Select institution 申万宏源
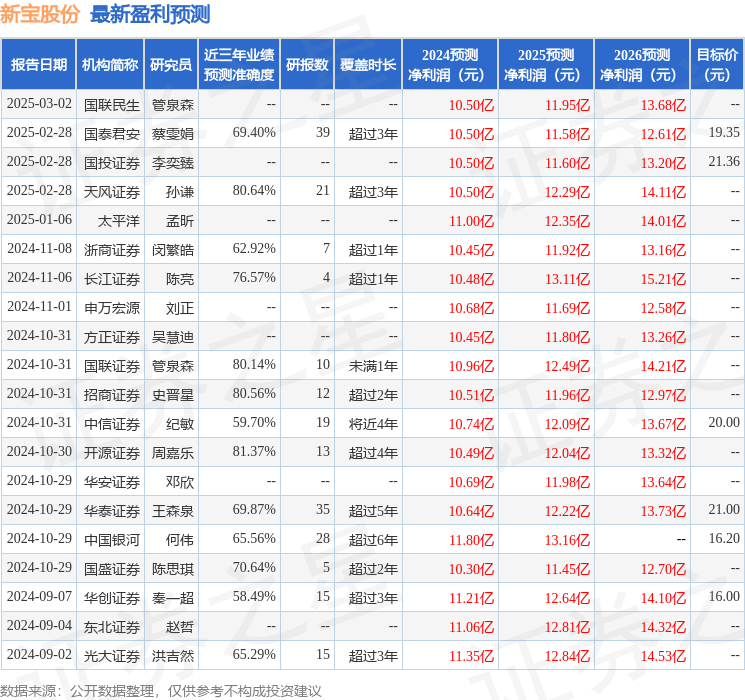Viewport: 745px width, 700px height. (x=112, y=307)
